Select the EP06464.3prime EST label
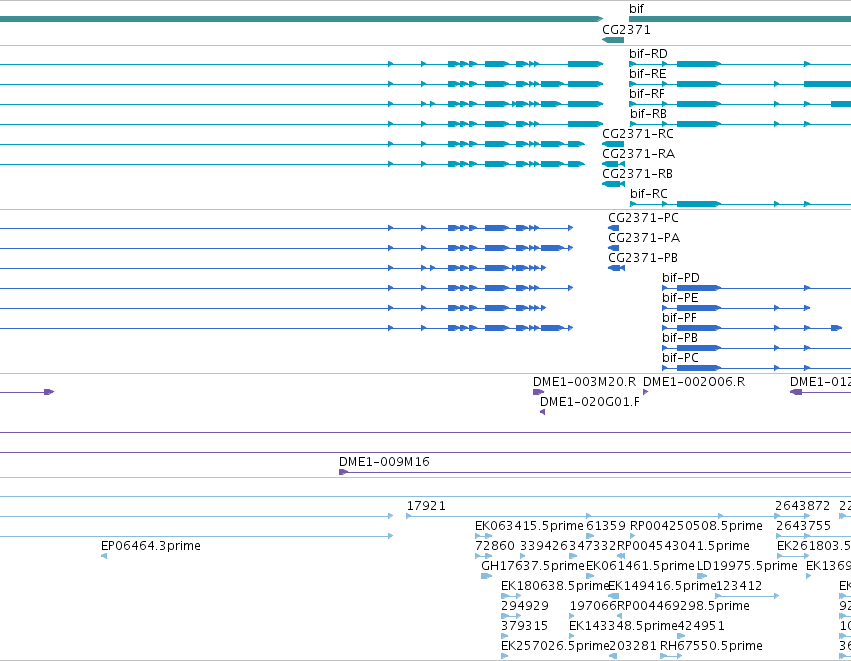This screenshot has width=851, height=661. click(151, 546)
